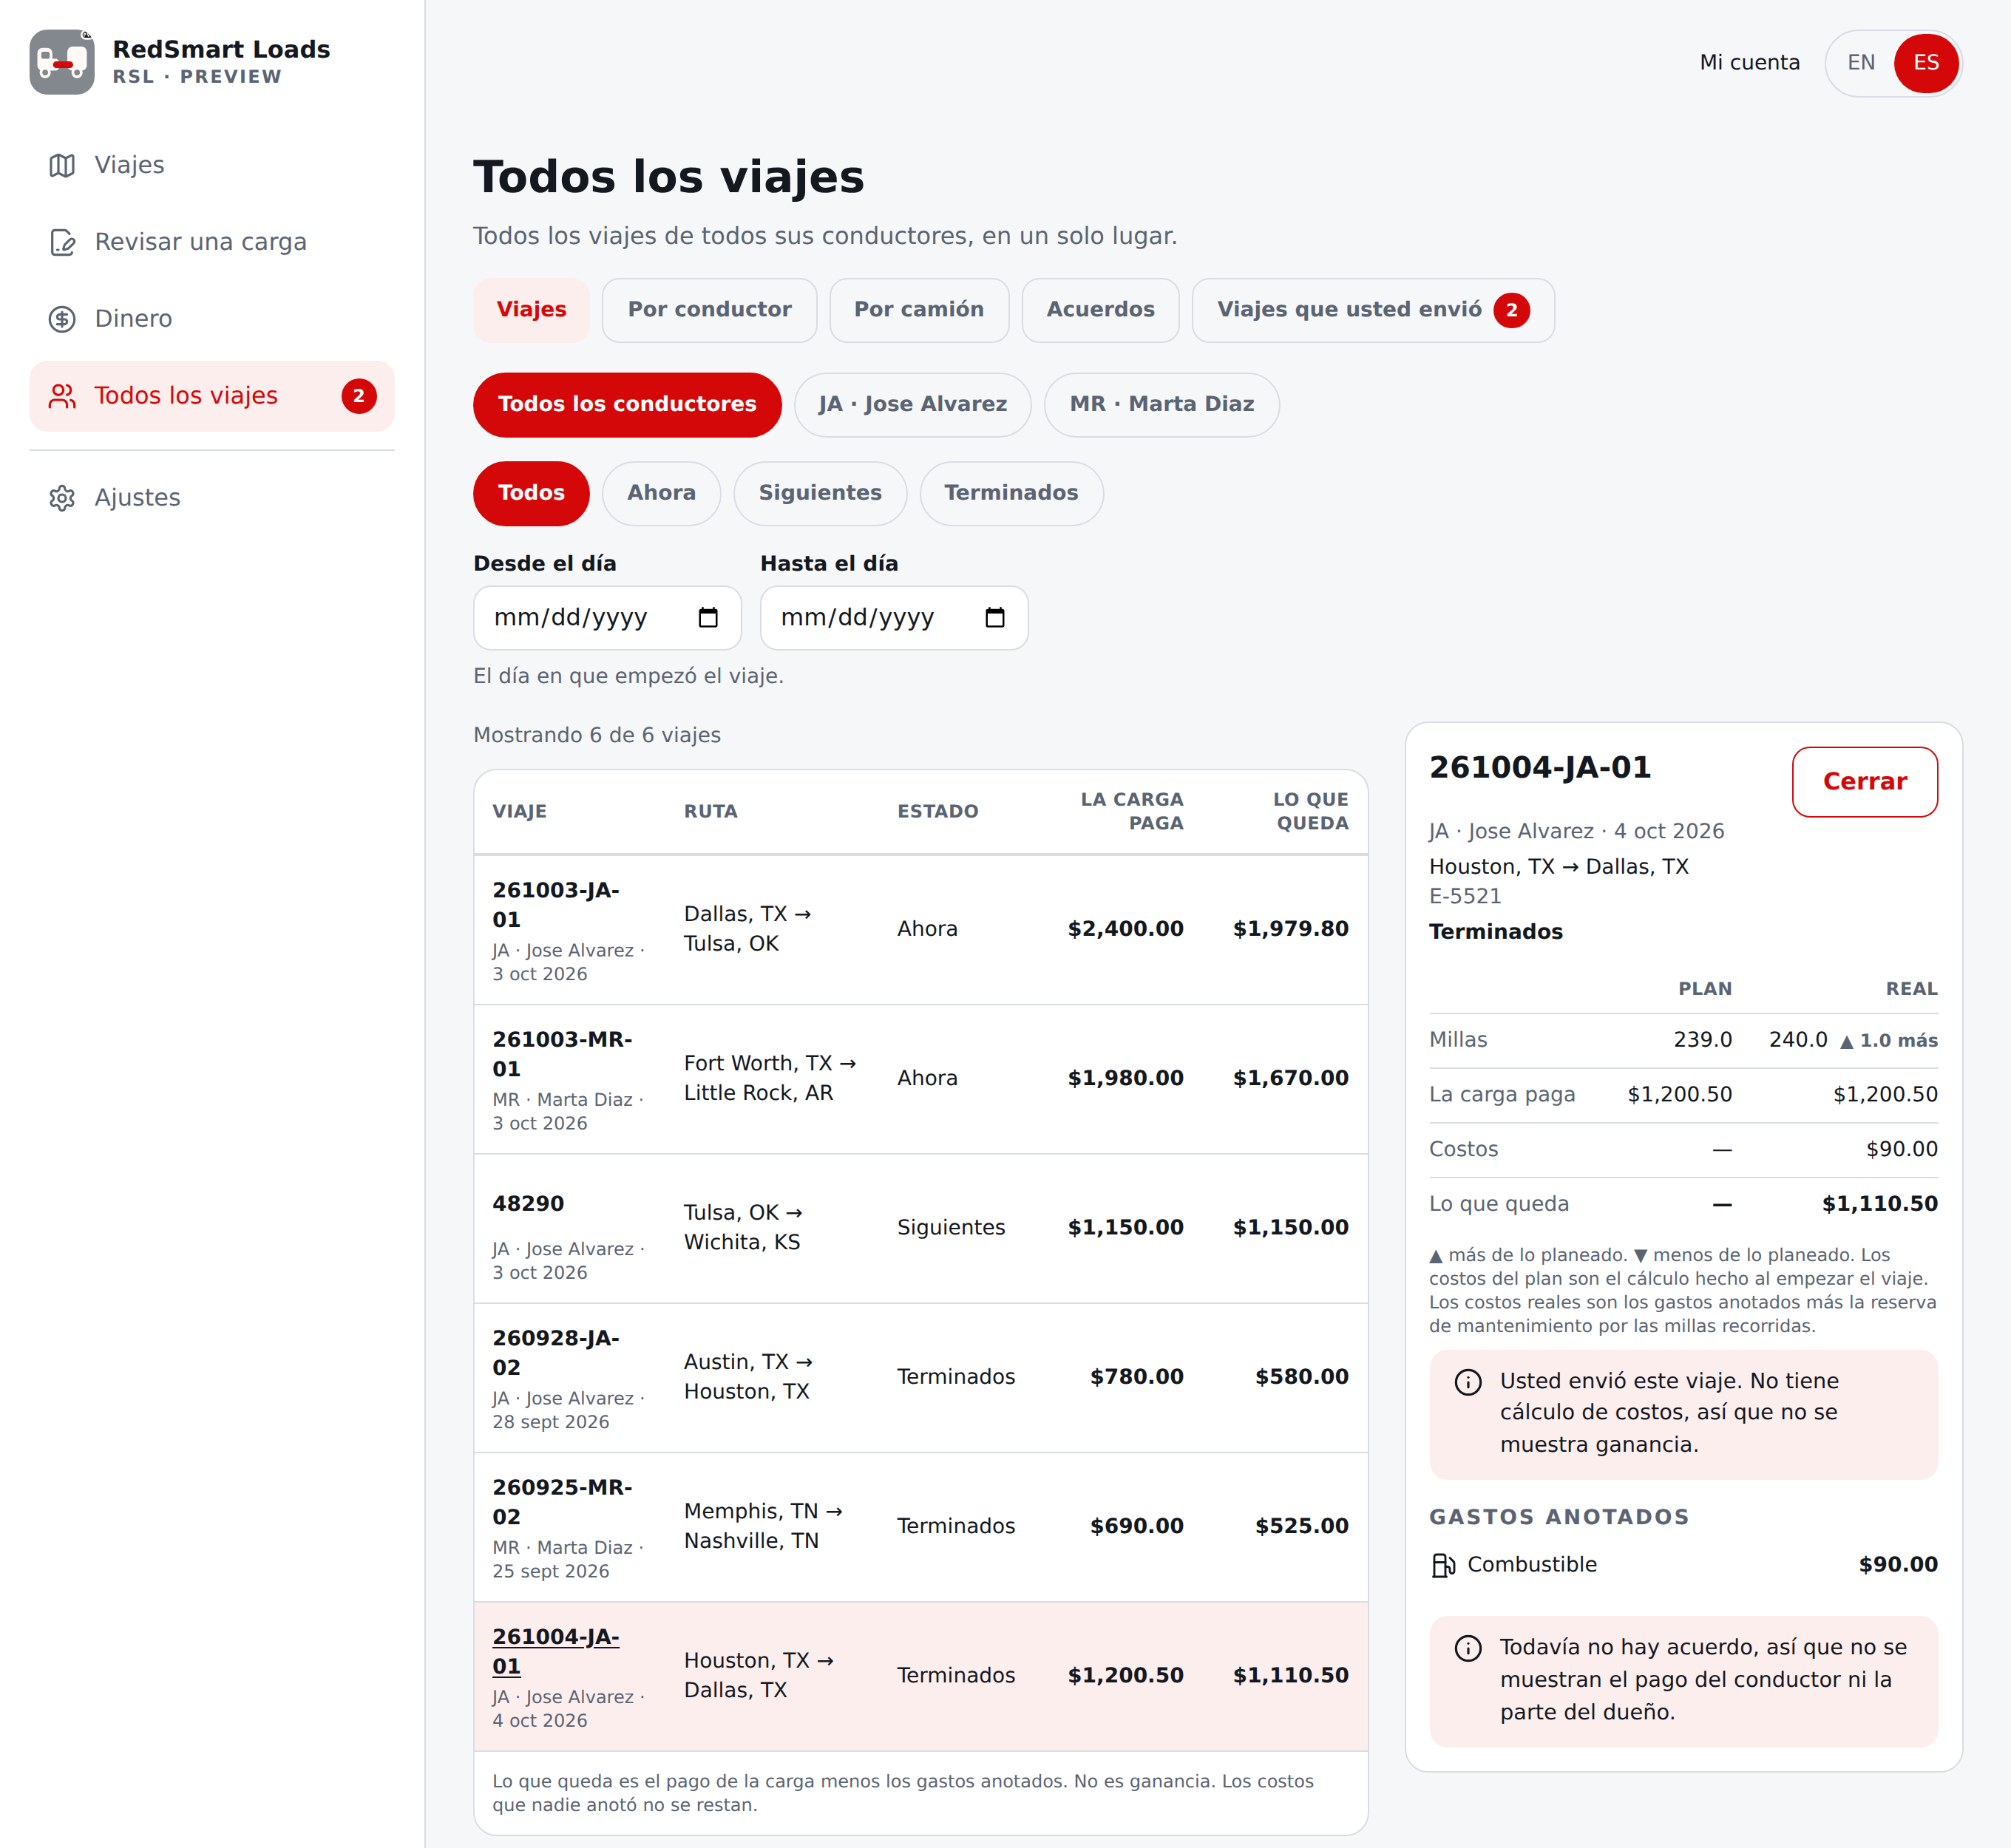Go to Revisar una carga in sidebar
This screenshot has width=2011, height=1848.
[212, 242]
